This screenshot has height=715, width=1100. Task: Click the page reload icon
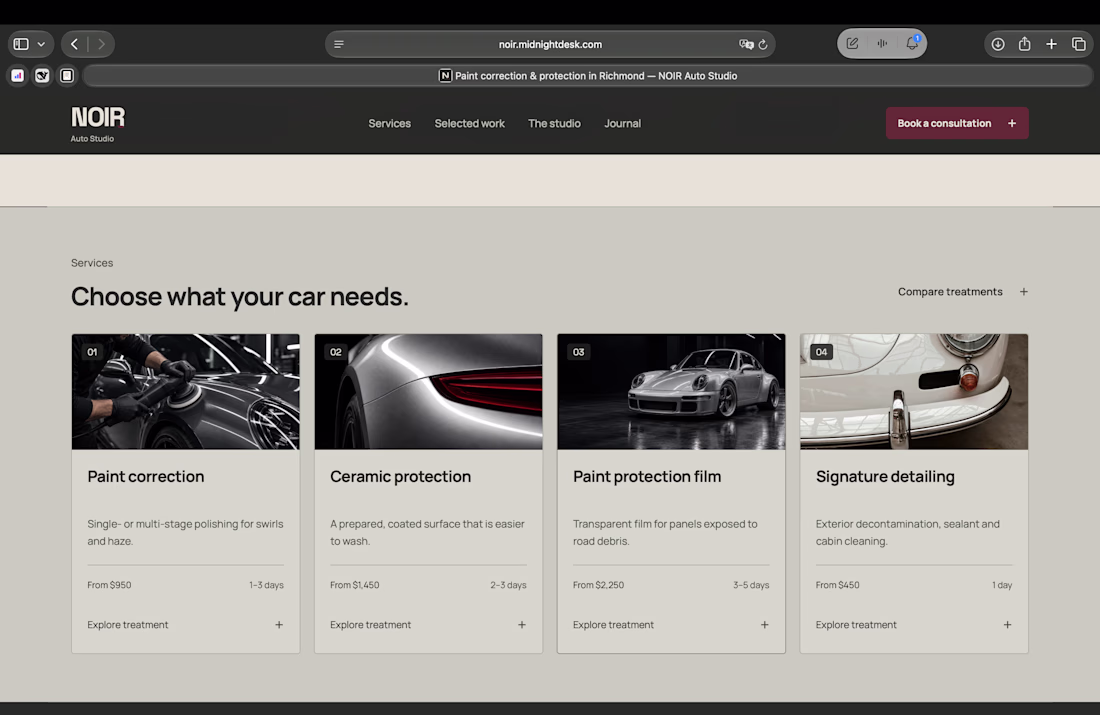pos(763,44)
